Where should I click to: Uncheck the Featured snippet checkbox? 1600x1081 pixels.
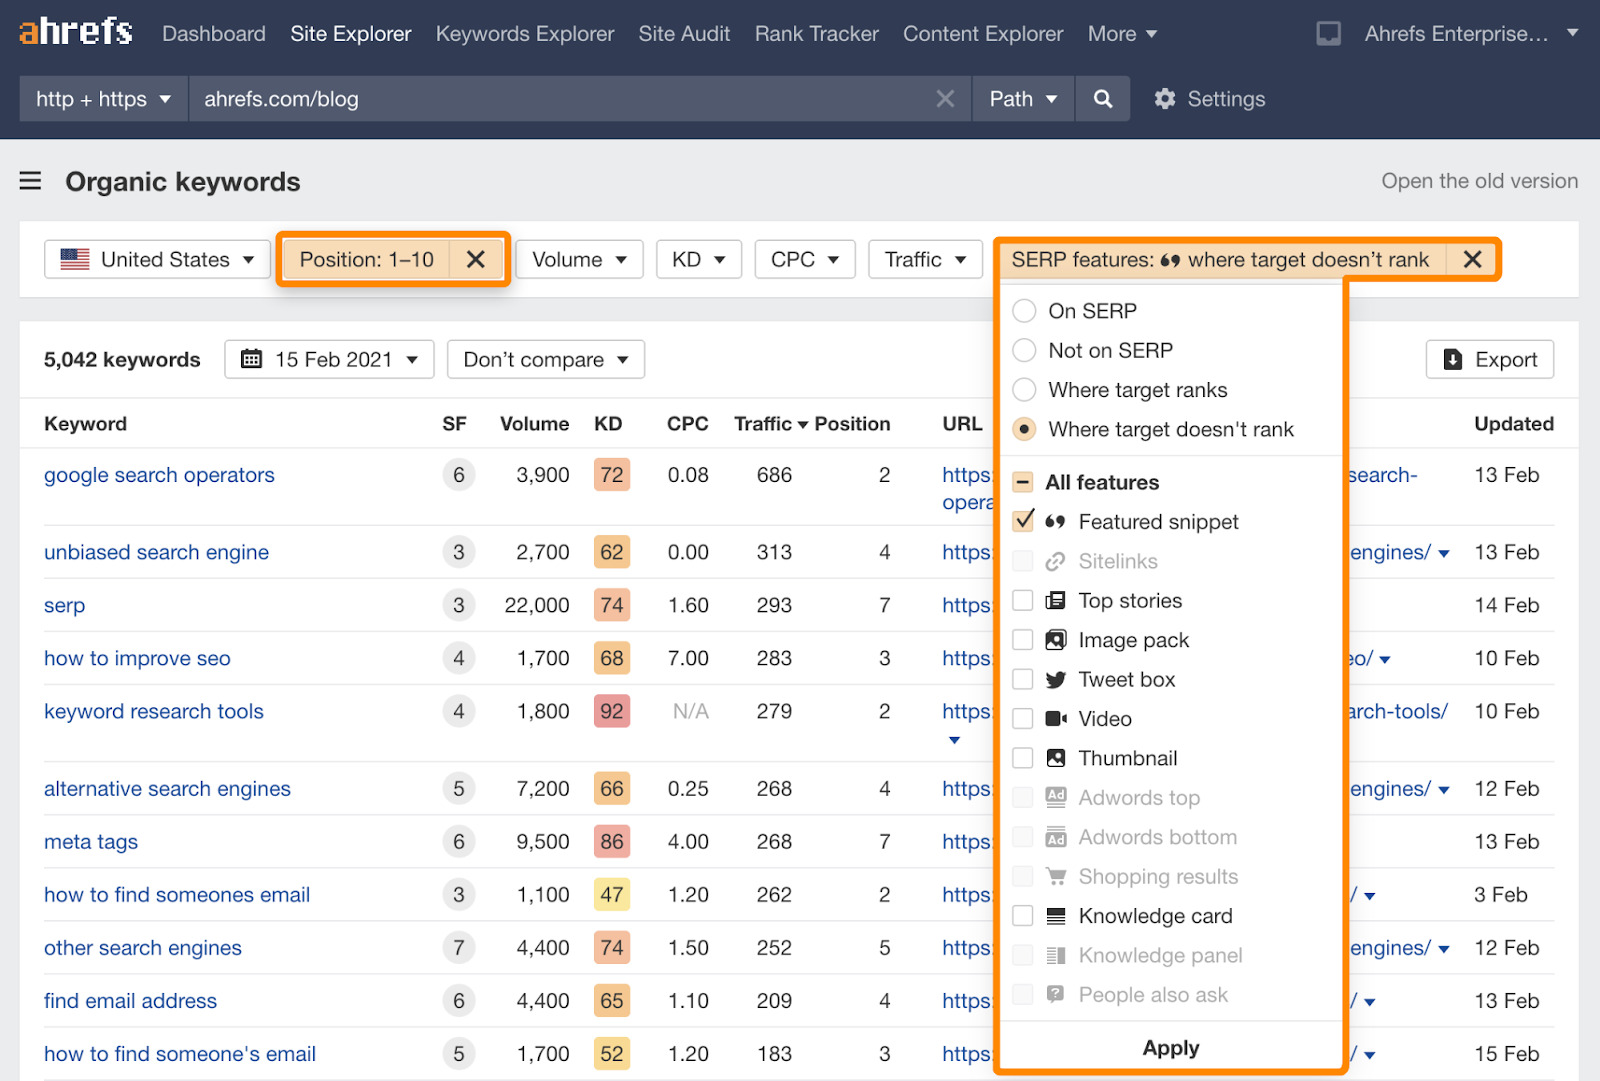(1023, 522)
